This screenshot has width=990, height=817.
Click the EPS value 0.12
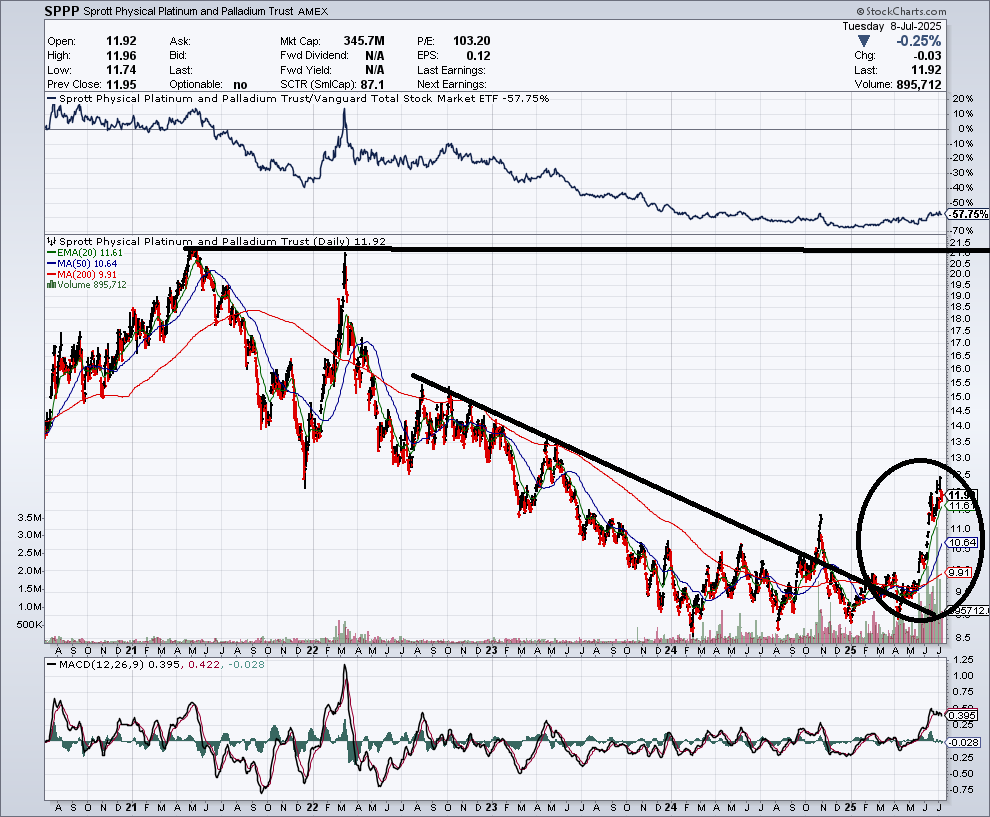(x=479, y=56)
